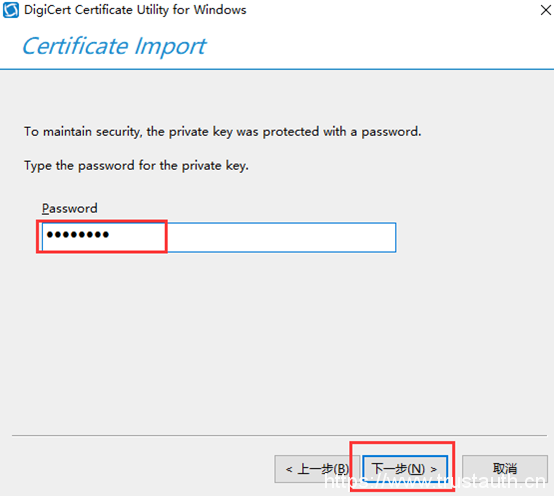Close the DigiCert Certificate Utility window
Image resolution: width=554 pixels, height=496 pixels.
[546, 10]
